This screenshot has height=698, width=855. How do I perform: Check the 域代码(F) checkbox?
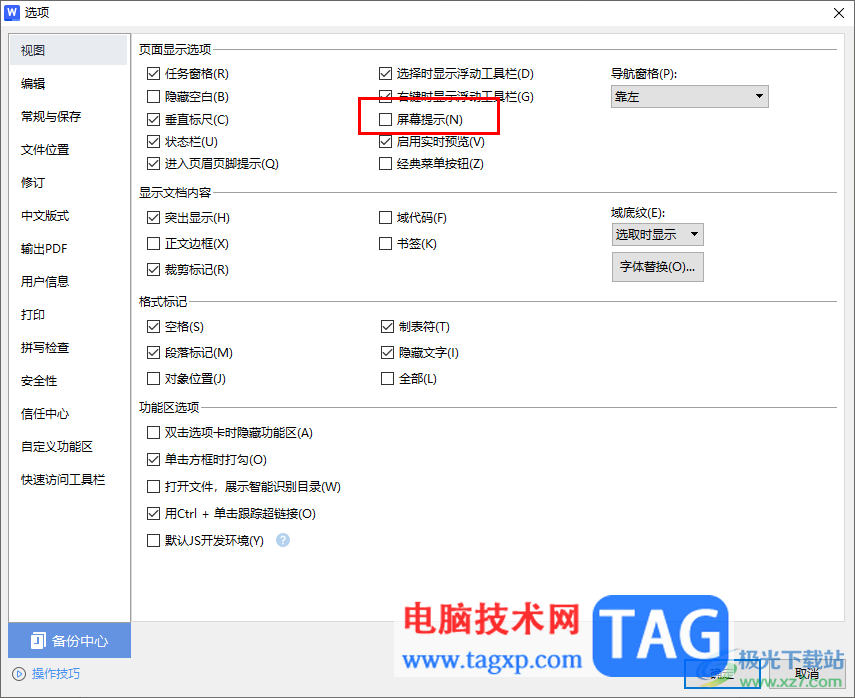point(386,218)
